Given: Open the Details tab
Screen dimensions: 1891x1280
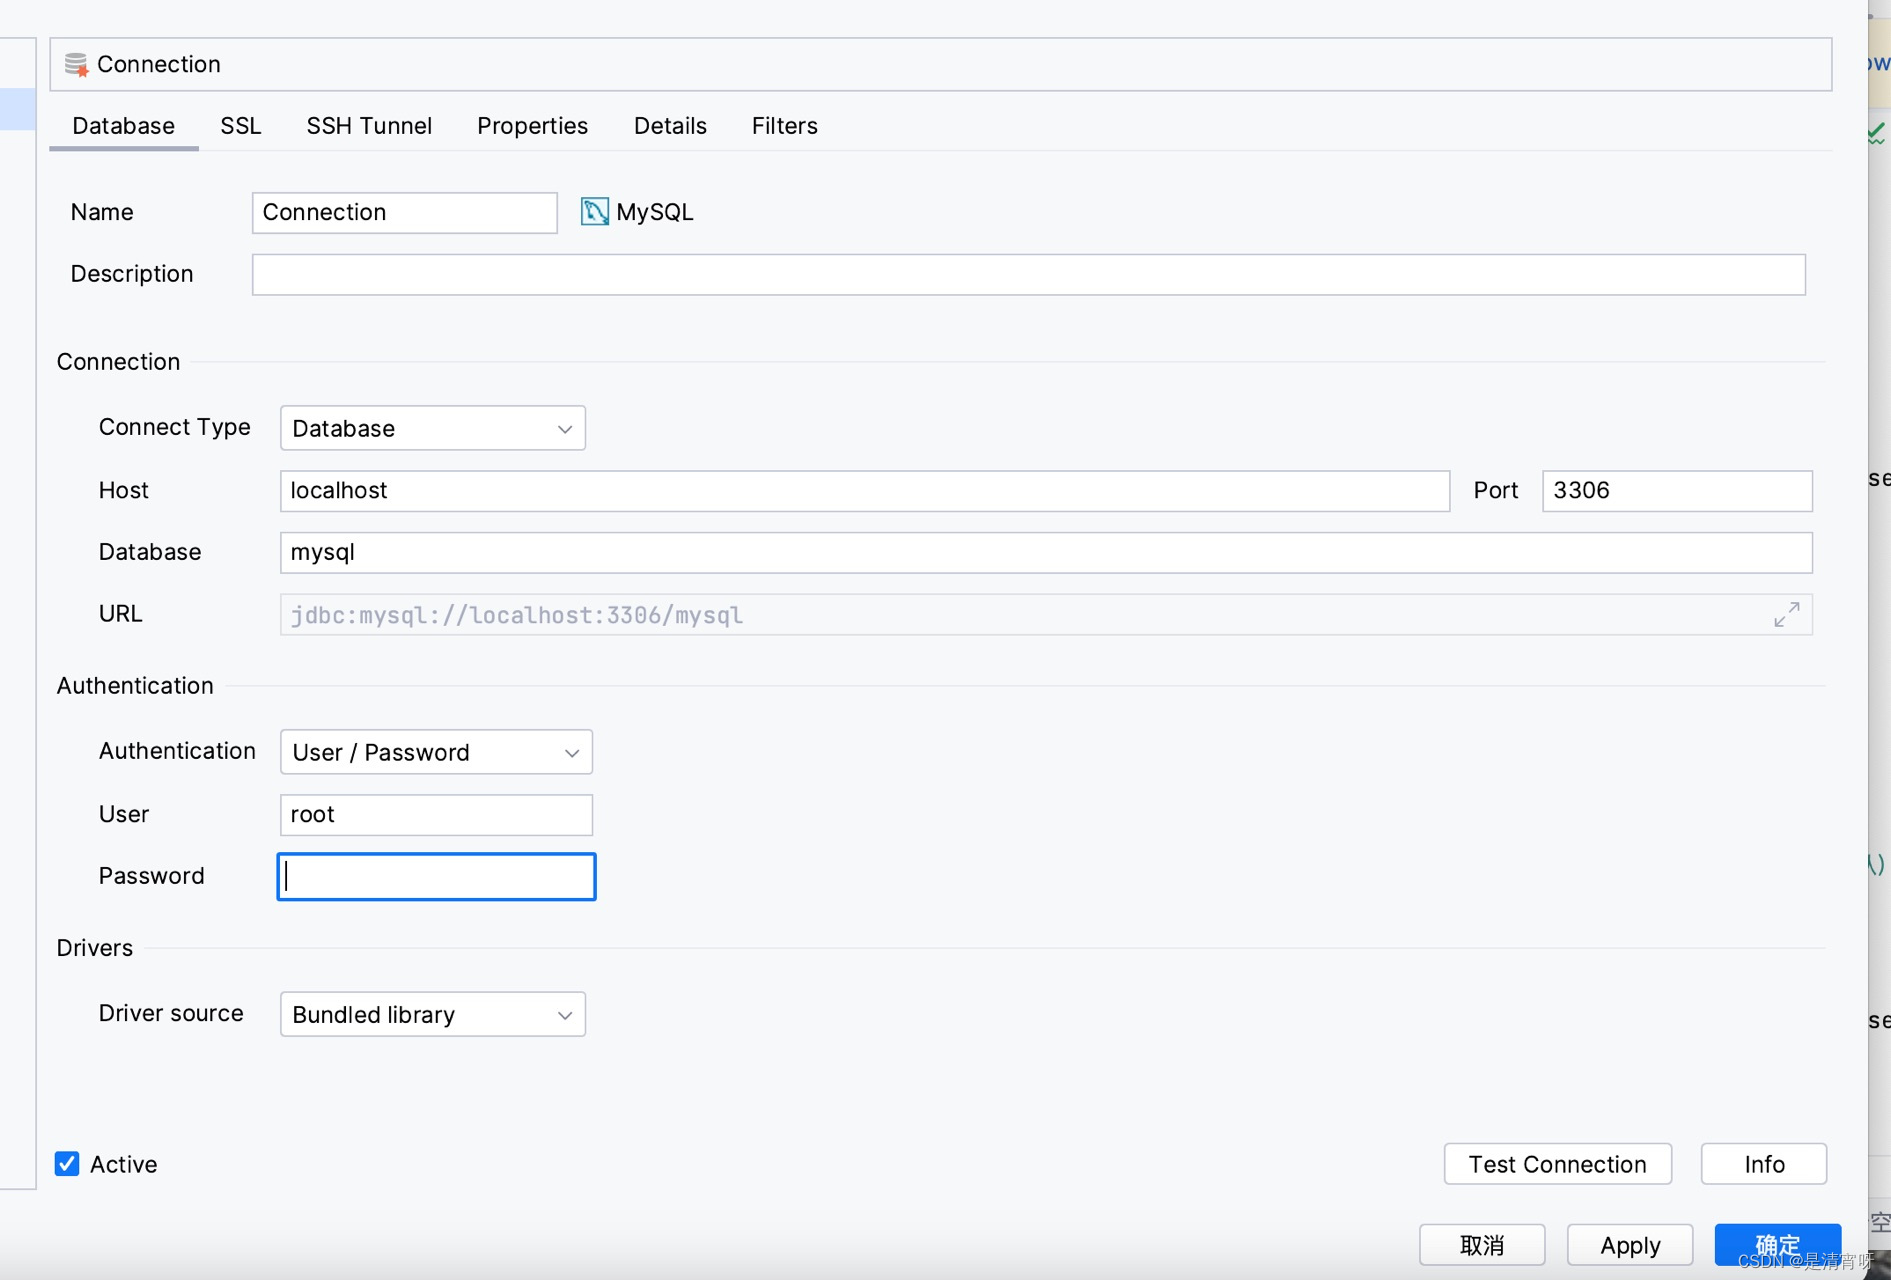Looking at the screenshot, I should click(x=670, y=126).
